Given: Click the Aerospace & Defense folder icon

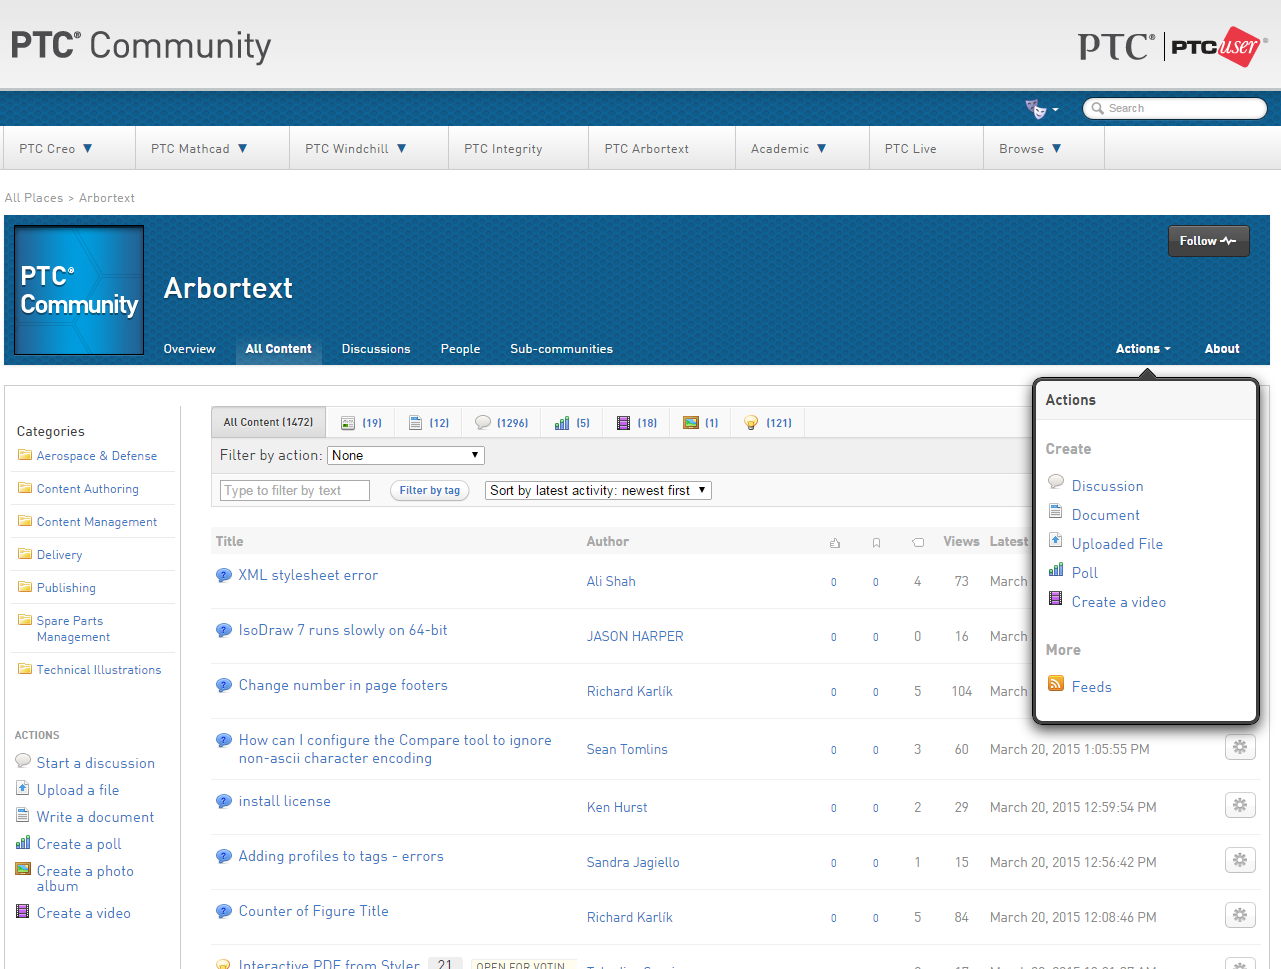Looking at the screenshot, I should pyautogui.click(x=25, y=455).
